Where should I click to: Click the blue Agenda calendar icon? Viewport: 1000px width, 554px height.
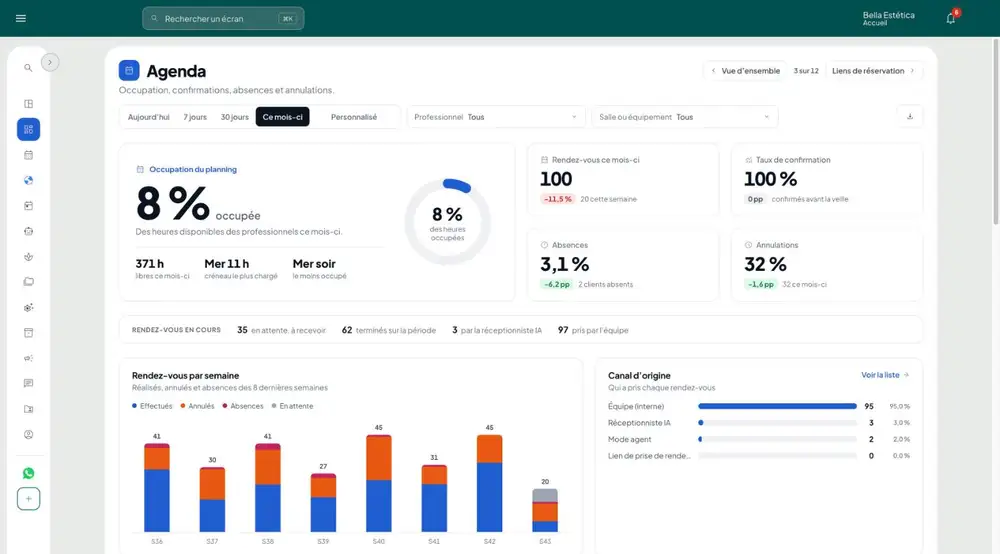point(129,70)
